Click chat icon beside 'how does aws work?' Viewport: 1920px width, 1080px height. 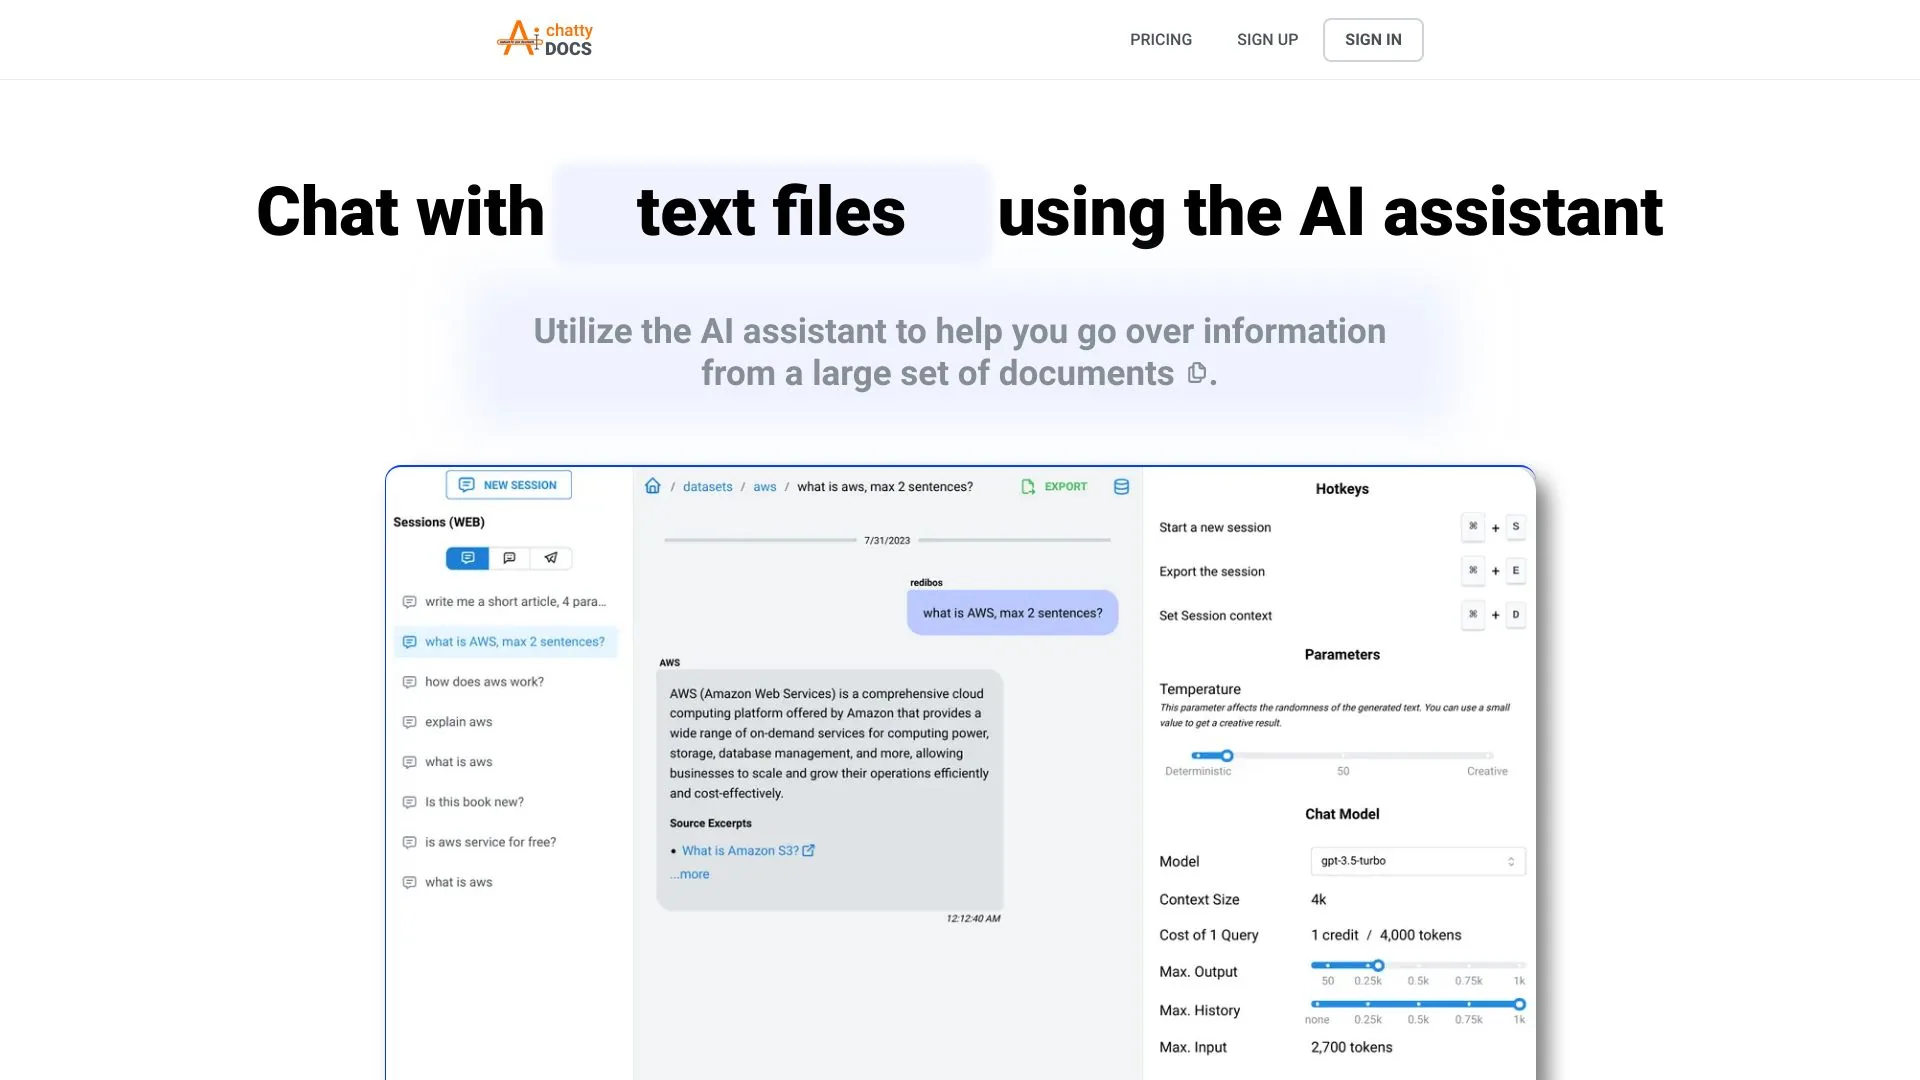[409, 682]
